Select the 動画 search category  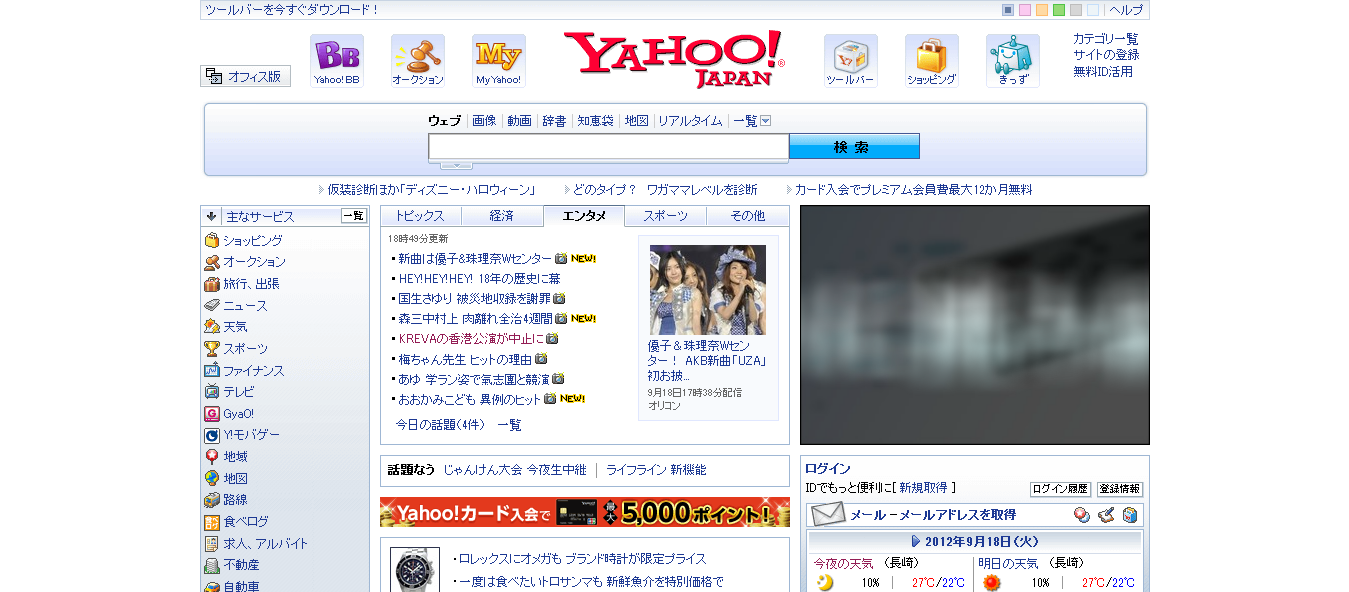(519, 121)
